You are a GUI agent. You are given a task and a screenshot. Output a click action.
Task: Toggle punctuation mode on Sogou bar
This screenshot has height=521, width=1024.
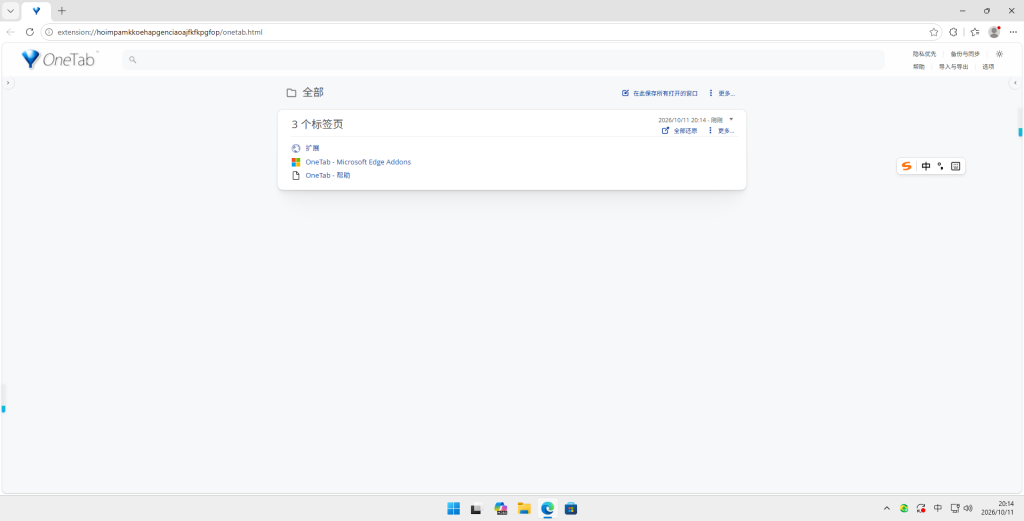(940, 166)
